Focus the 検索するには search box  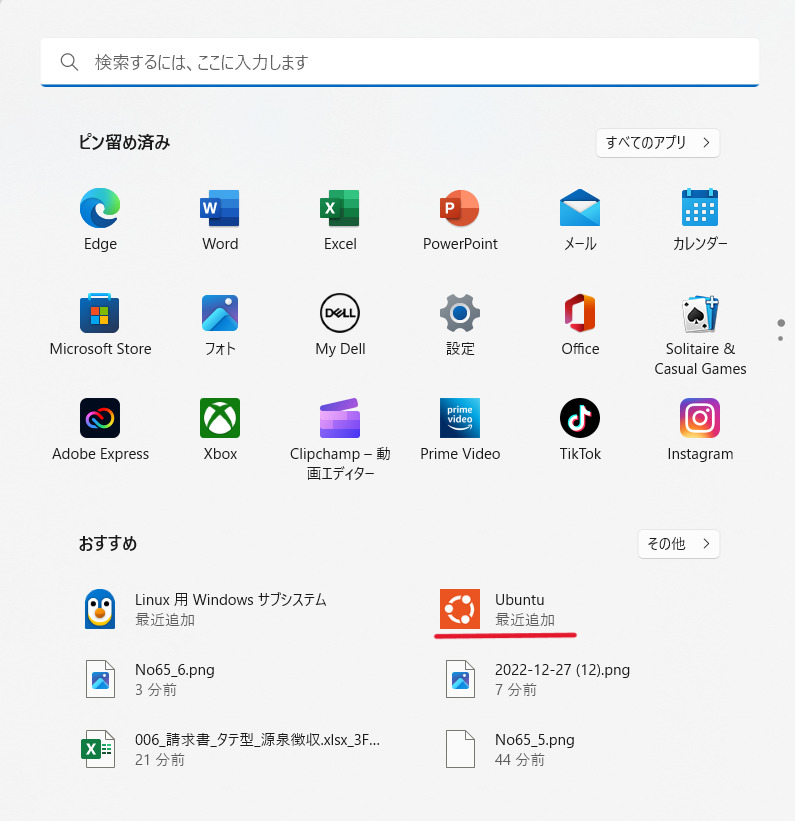pyautogui.click(x=400, y=62)
